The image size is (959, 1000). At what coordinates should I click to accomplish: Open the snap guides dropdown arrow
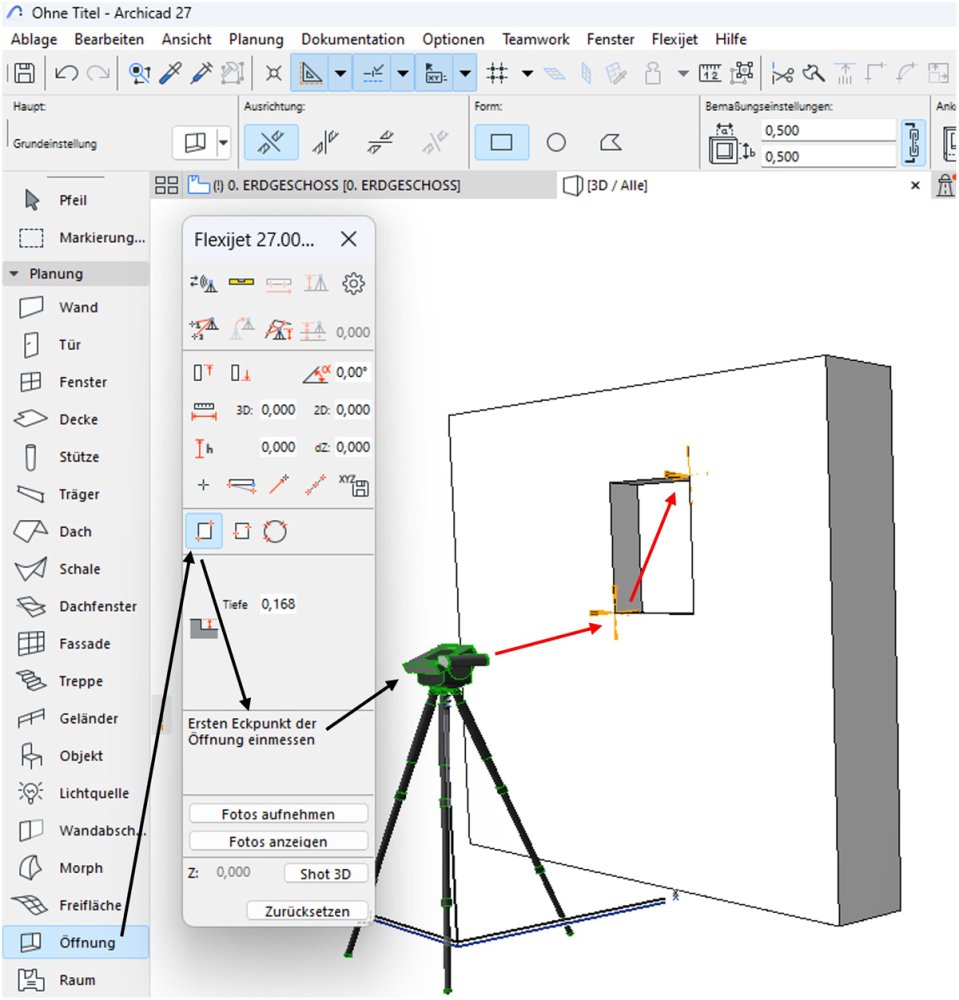(403, 73)
